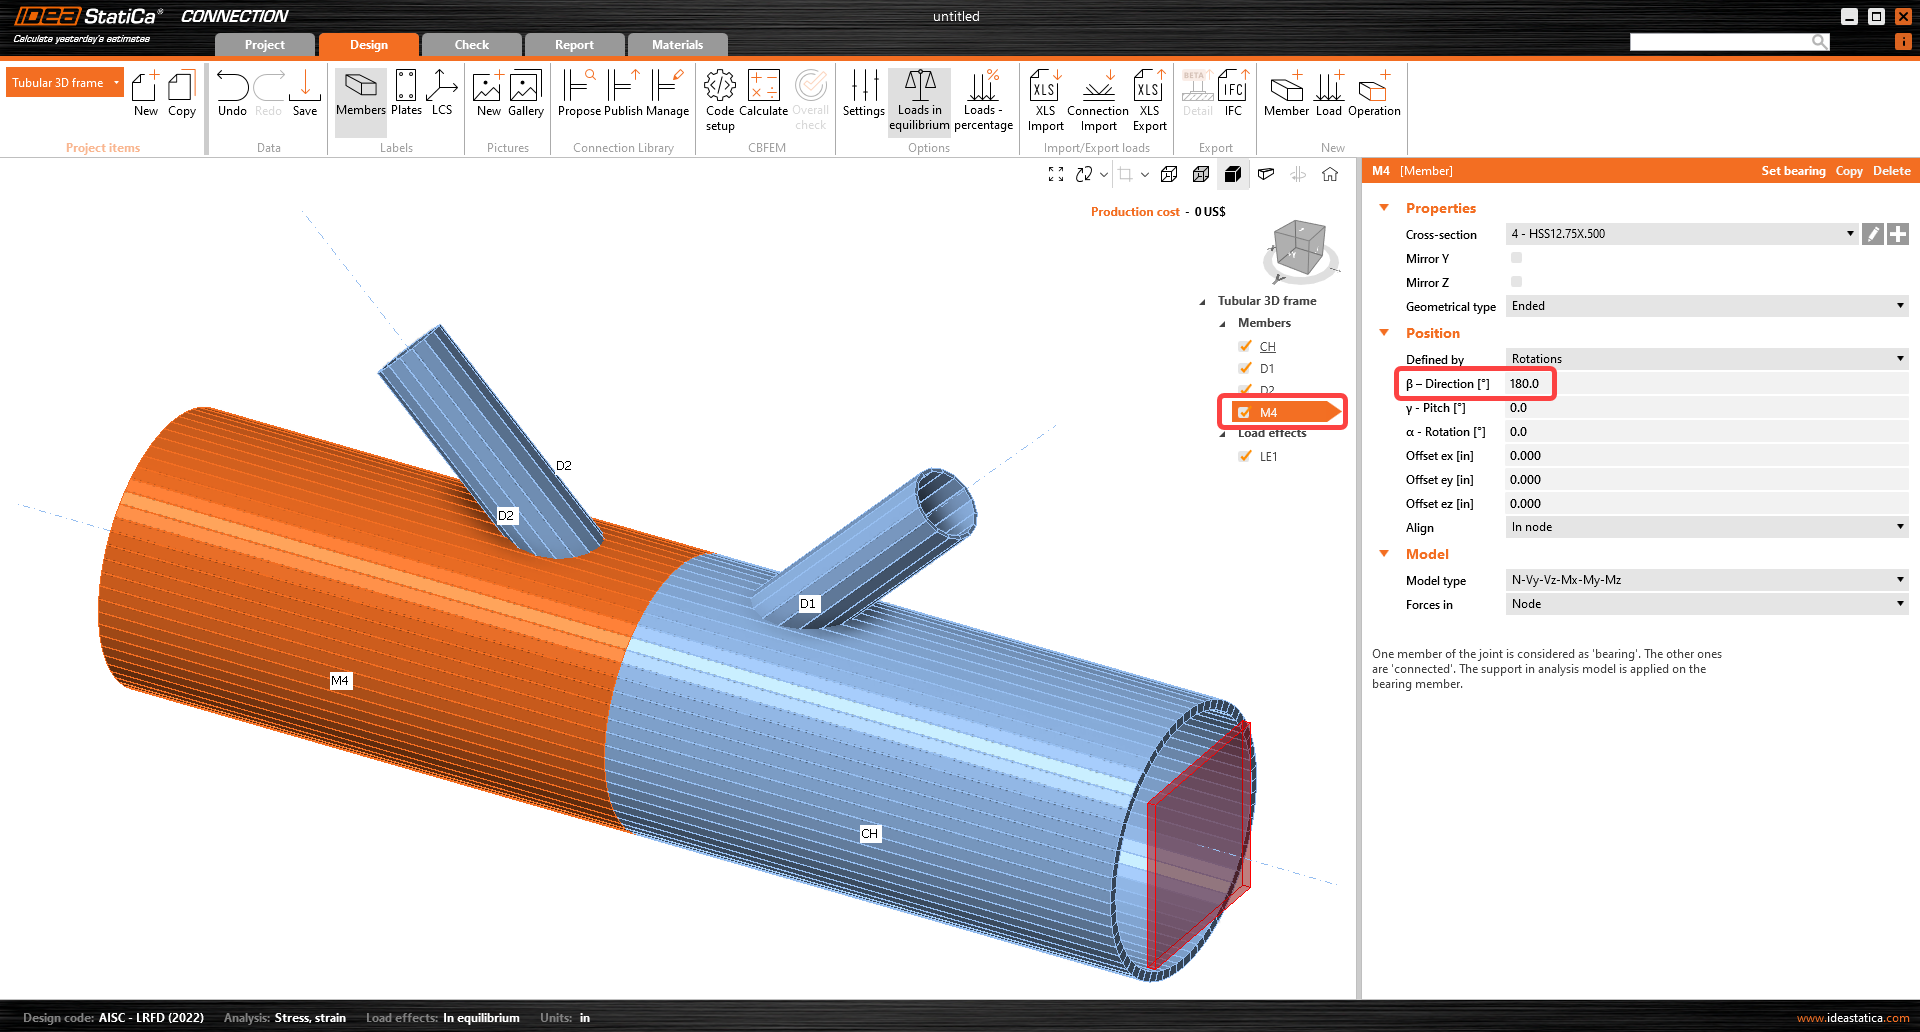Enable the Mirror Y checkbox

[x=1516, y=258]
